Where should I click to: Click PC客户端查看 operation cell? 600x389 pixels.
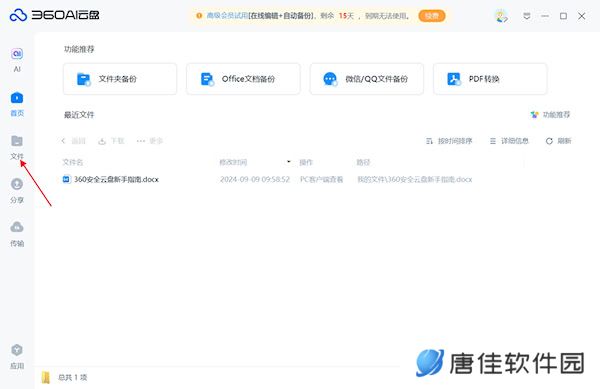click(x=321, y=179)
